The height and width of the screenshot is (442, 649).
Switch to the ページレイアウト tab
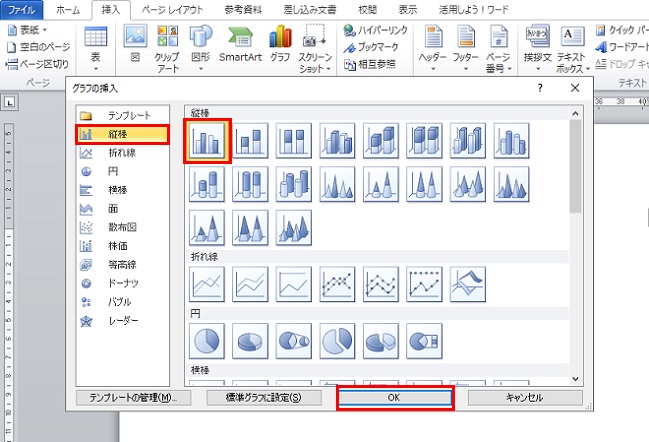172,10
